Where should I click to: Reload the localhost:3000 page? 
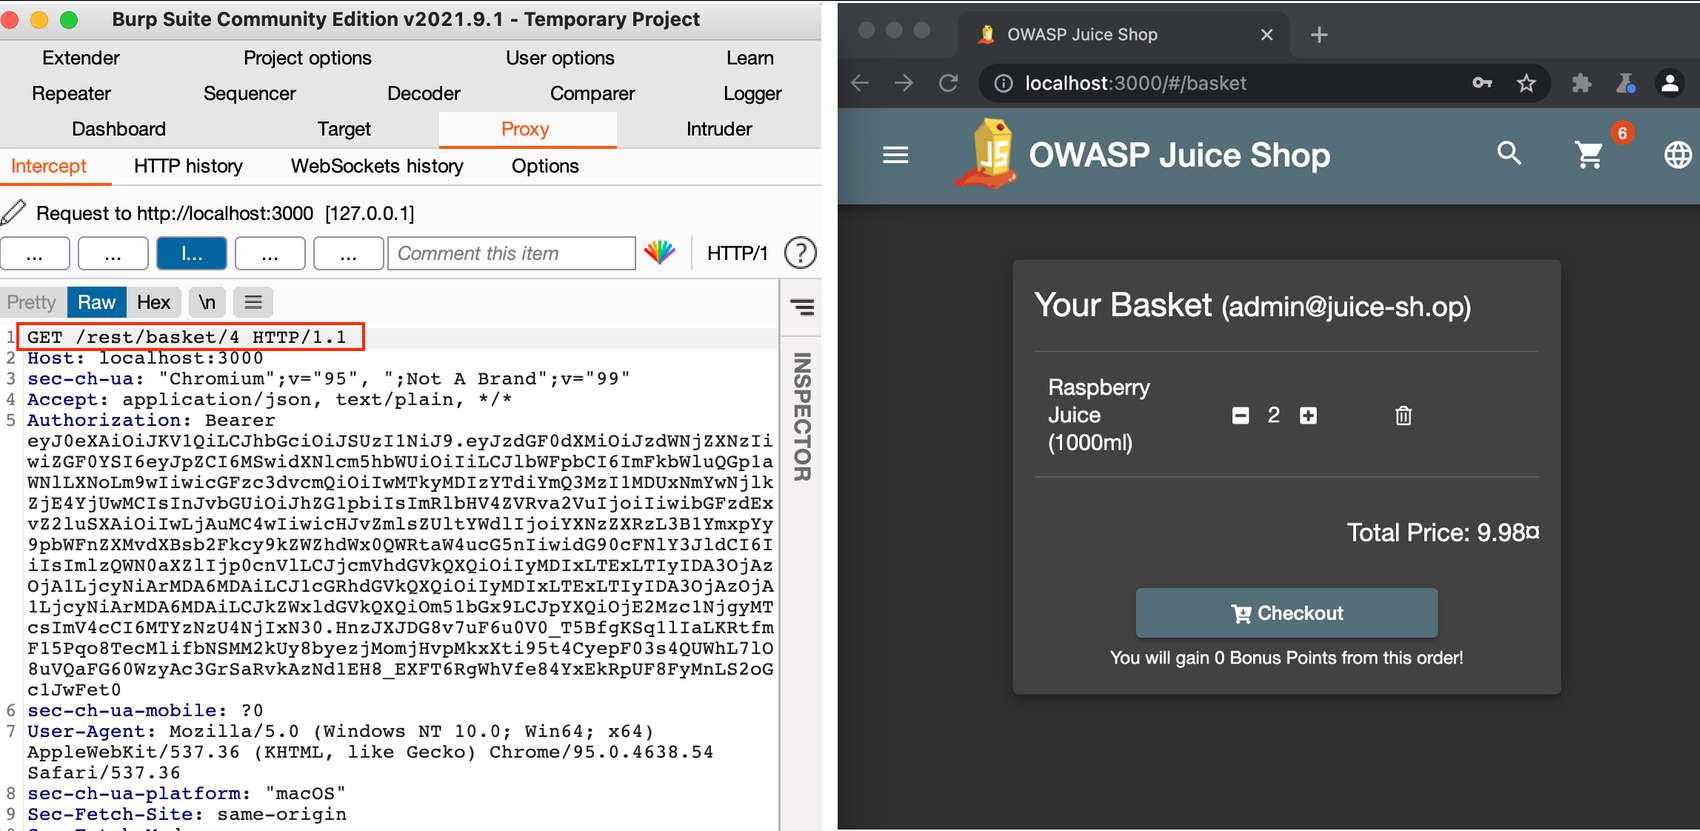(948, 83)
